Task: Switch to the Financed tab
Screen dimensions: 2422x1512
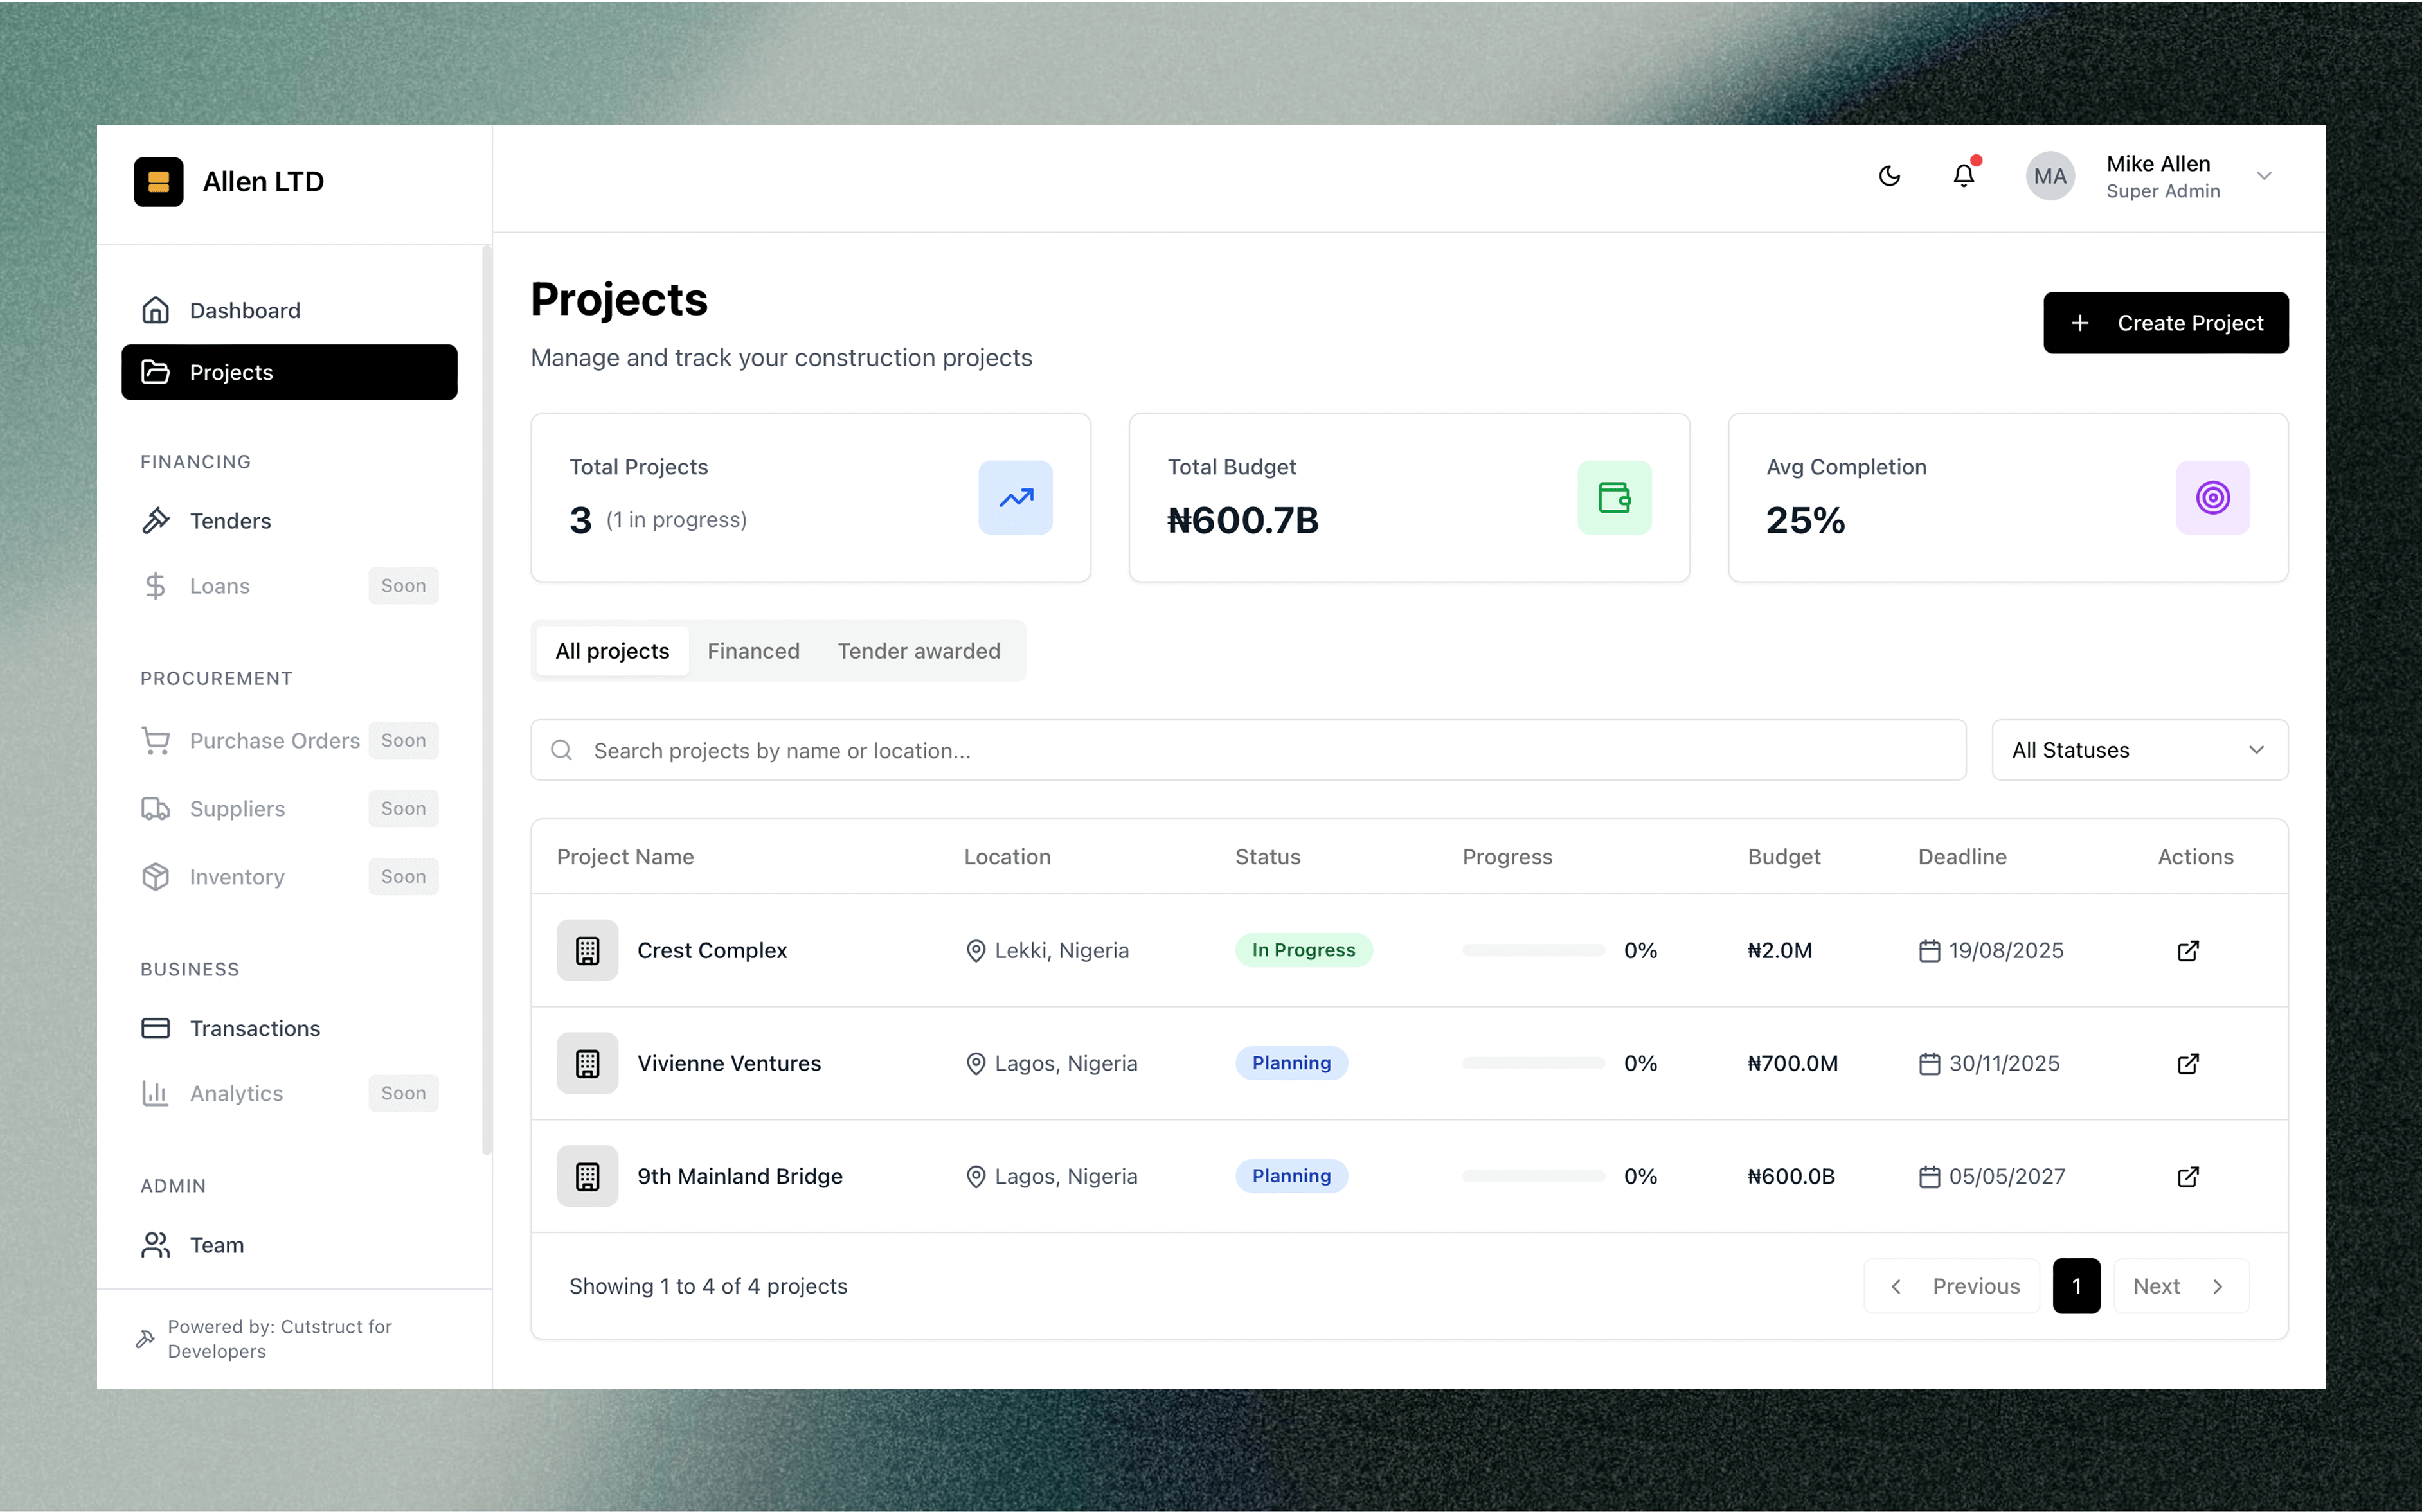Action: coord(753,651)
